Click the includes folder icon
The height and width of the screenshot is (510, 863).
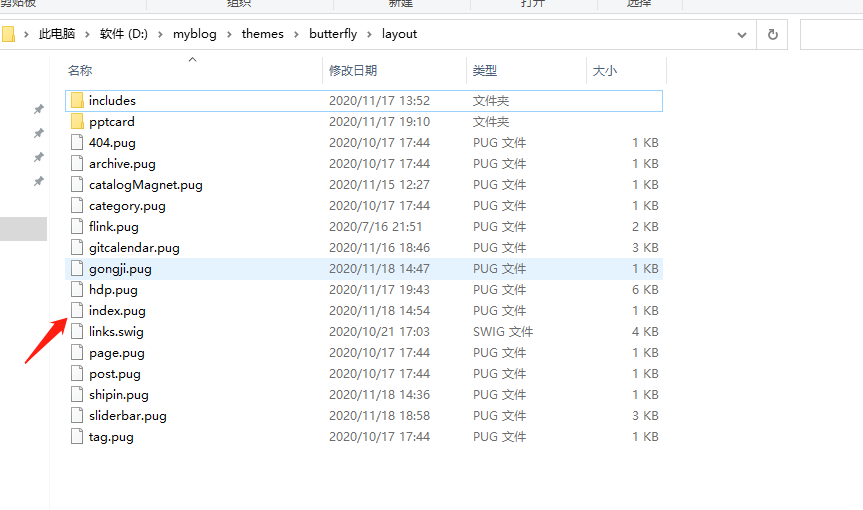77,101
